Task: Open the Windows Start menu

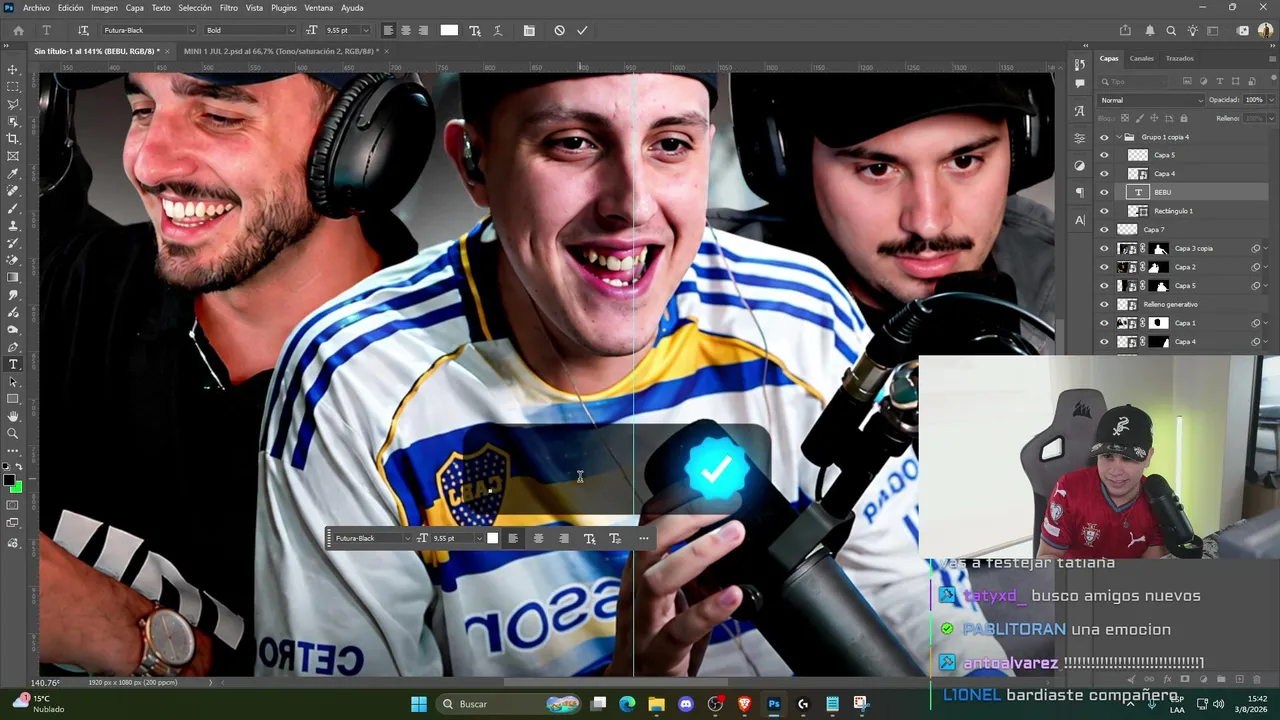Action: (x=419, y=704)
